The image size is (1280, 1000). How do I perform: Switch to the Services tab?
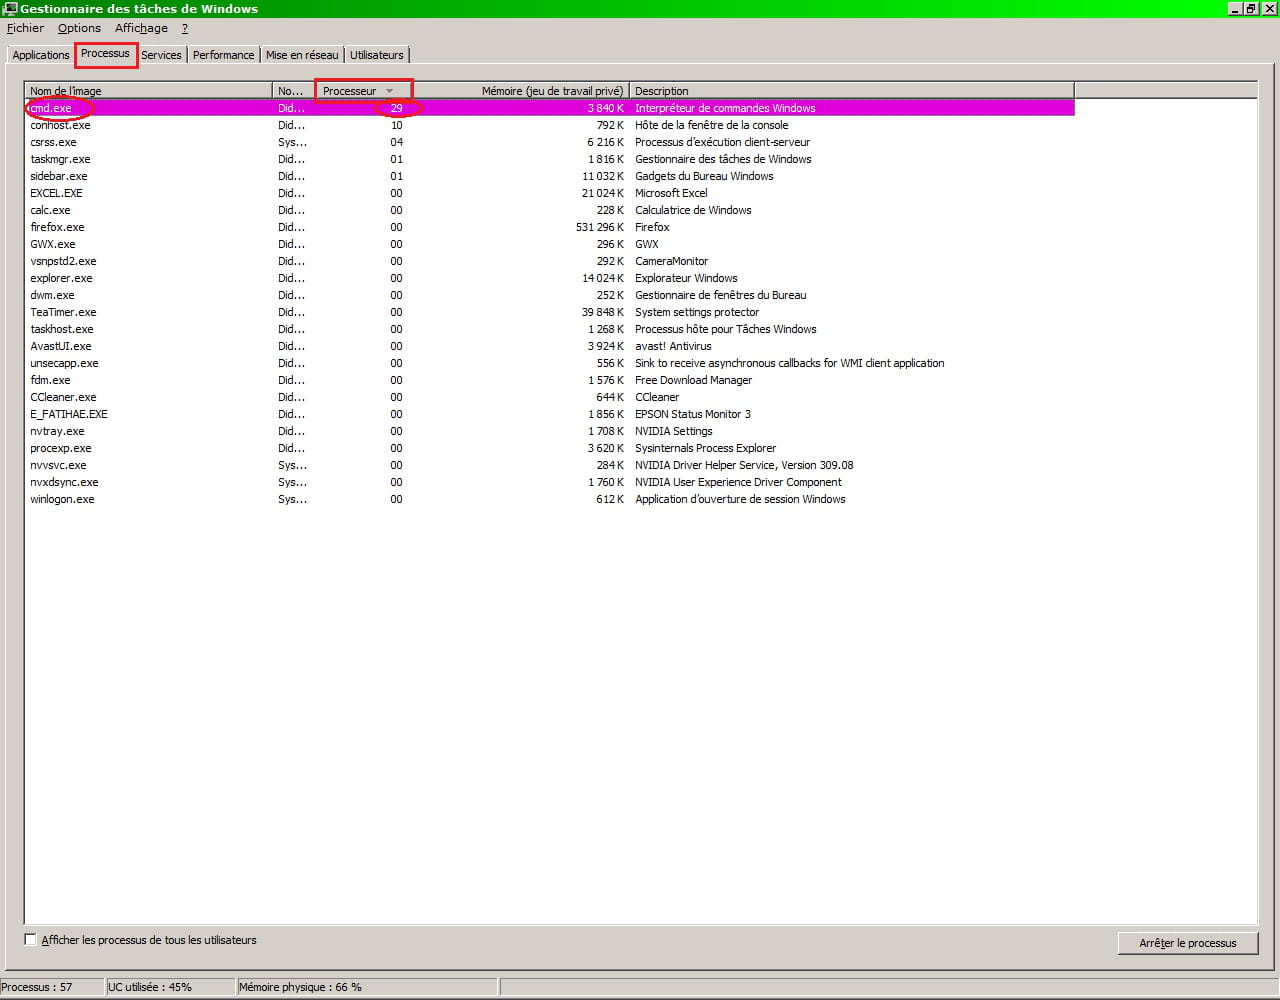click(x=161, y=55)
